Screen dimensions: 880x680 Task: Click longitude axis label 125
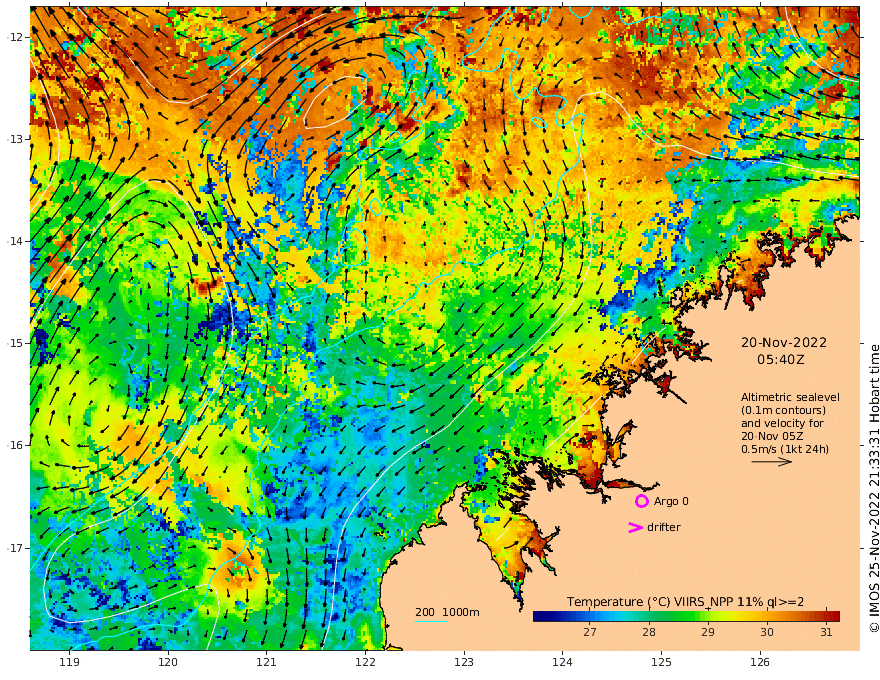tap(661, 662)
